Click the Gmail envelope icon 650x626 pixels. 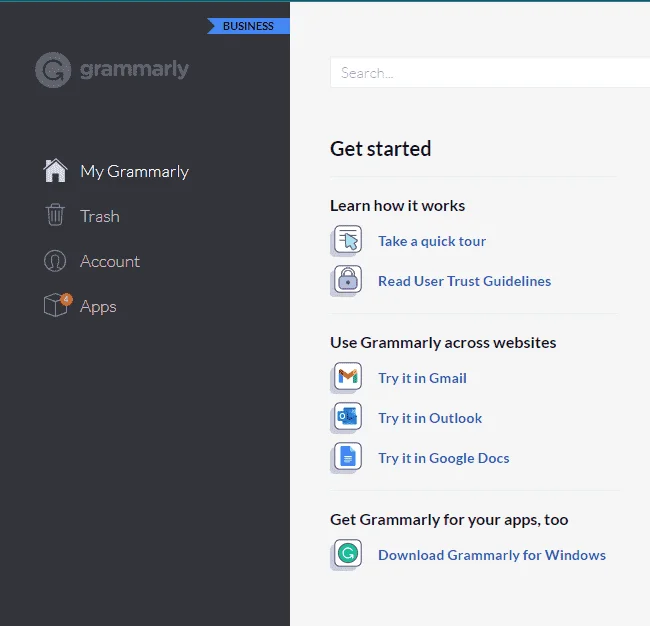pyautogui.click(x=348, y=376)
